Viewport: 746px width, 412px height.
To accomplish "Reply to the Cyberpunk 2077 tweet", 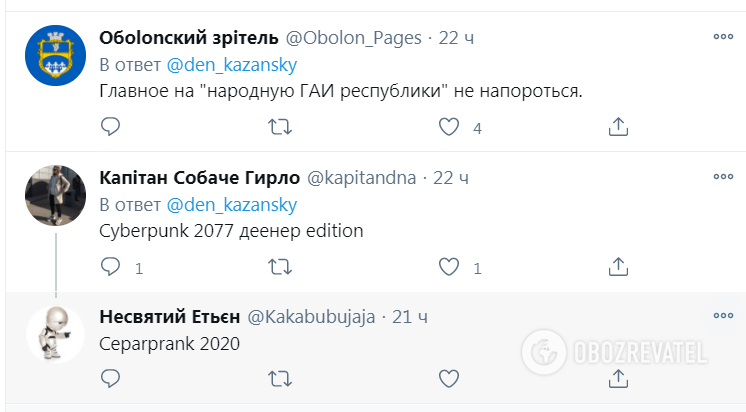I will tap(111, 268).
